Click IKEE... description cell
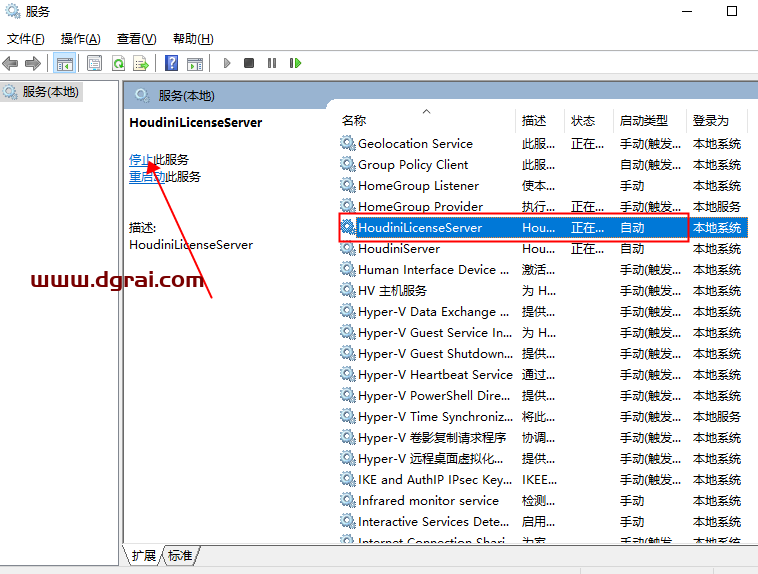 pyautogui.click(x=539, y=480)
